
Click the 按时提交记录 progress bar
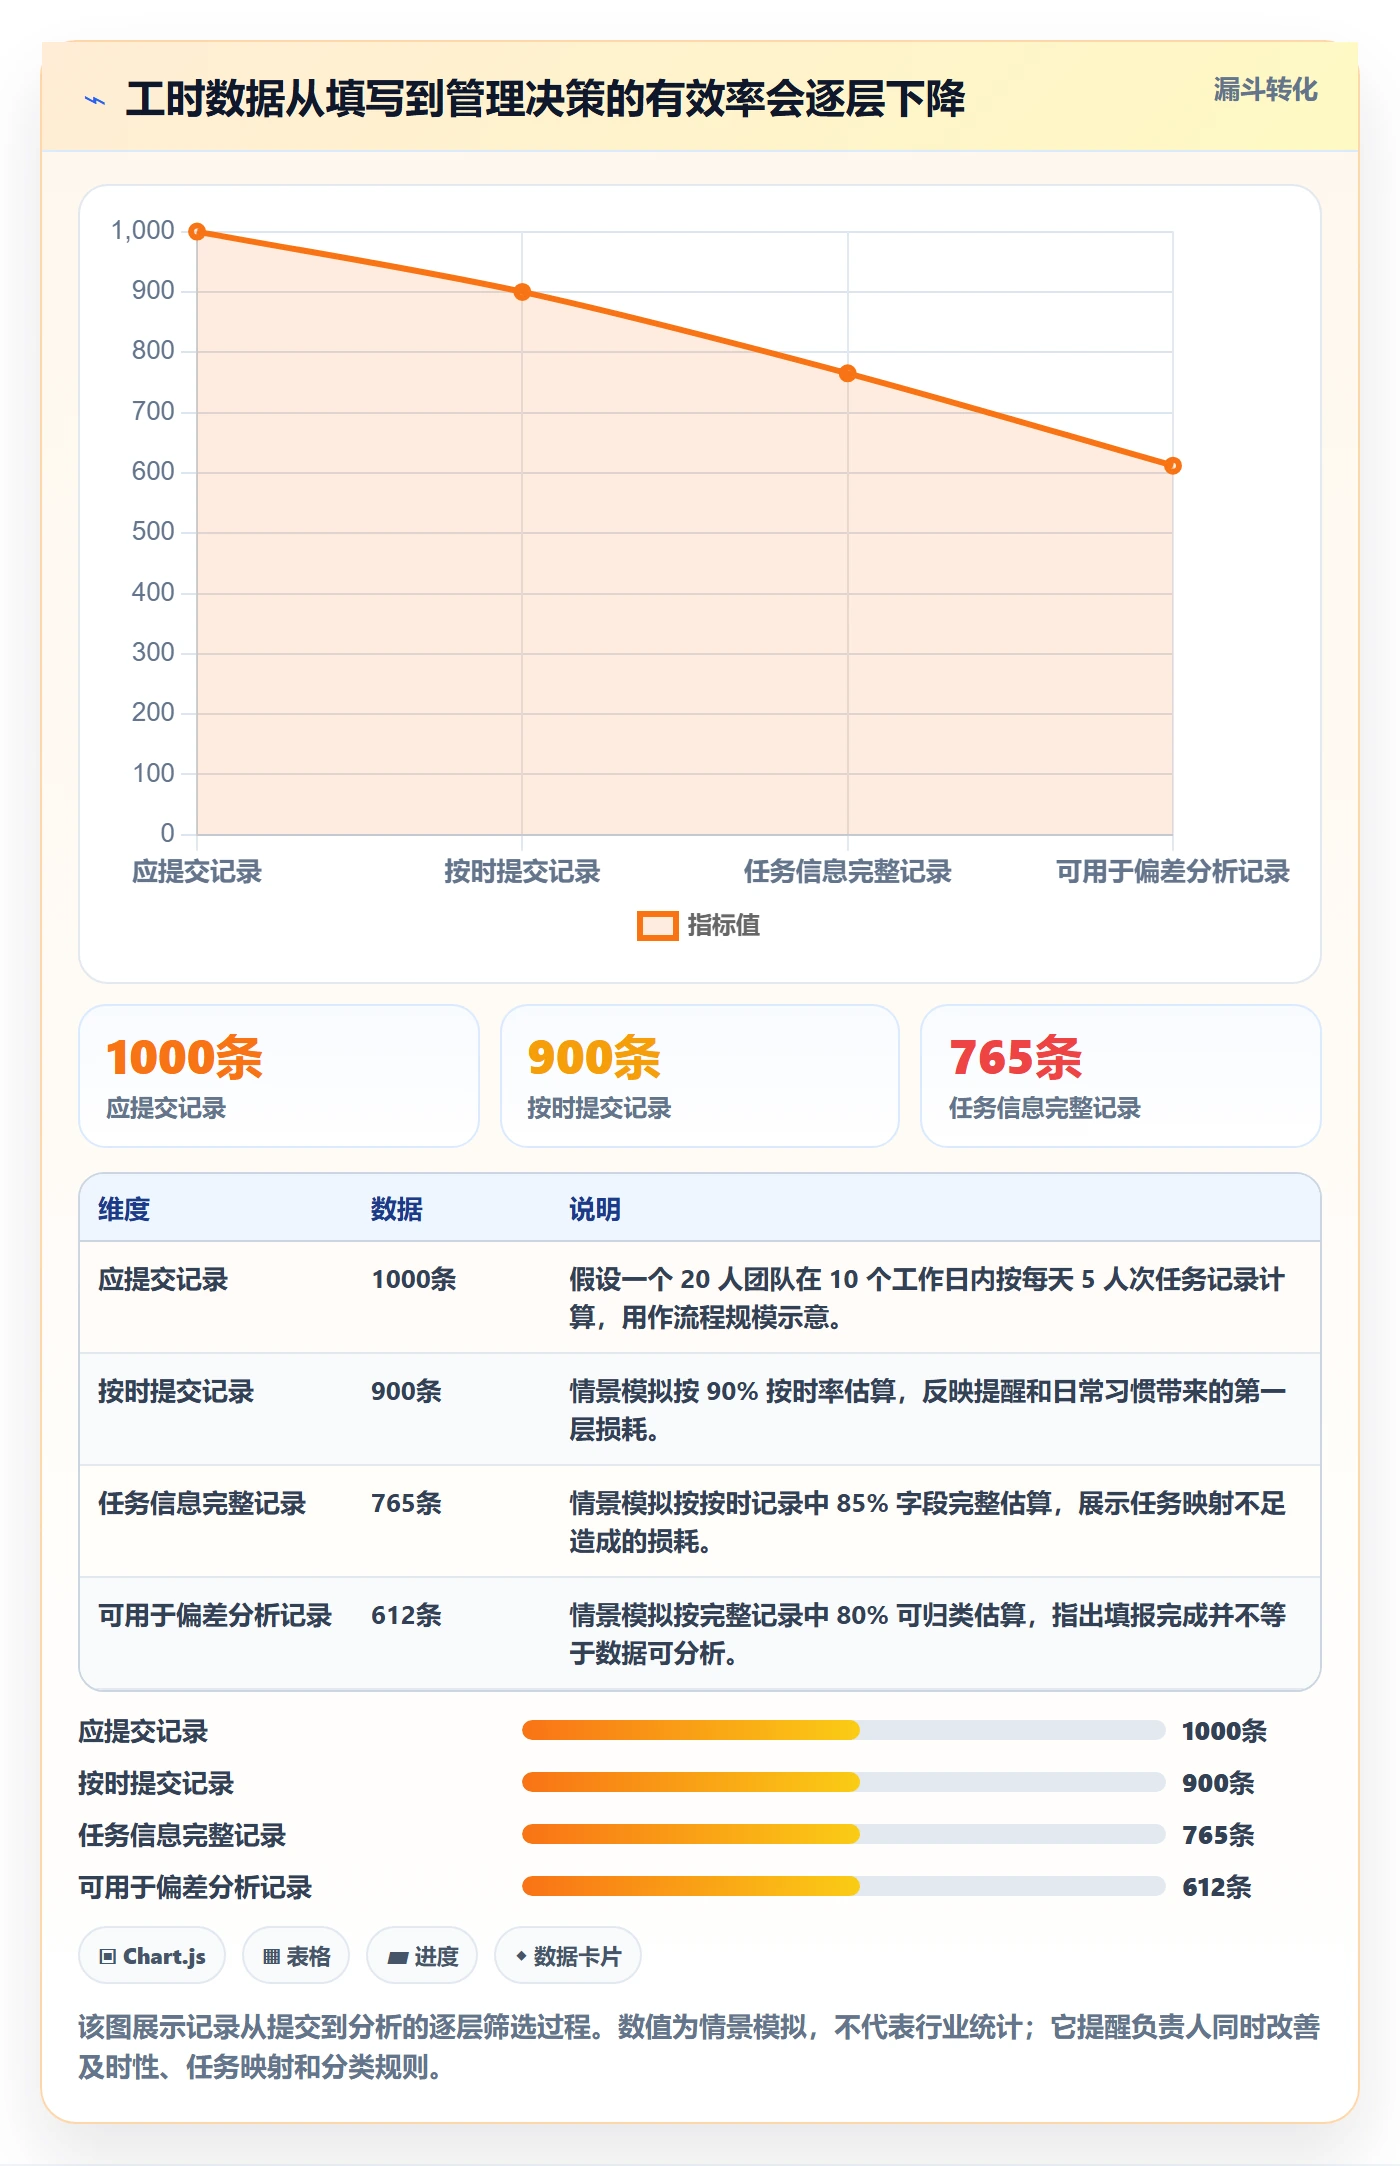(843, 1782)
